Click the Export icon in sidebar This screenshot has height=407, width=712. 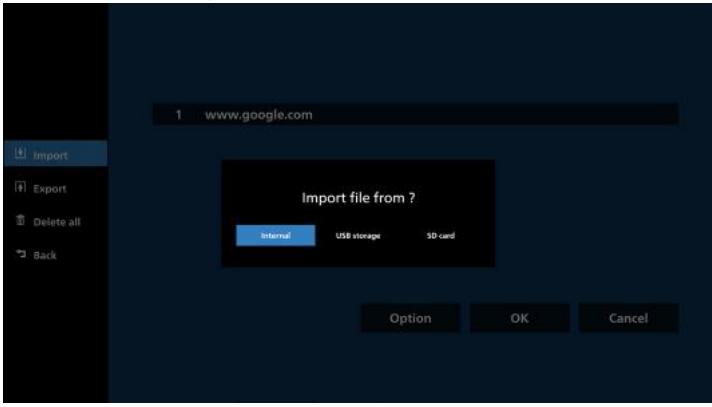(20, 187)
